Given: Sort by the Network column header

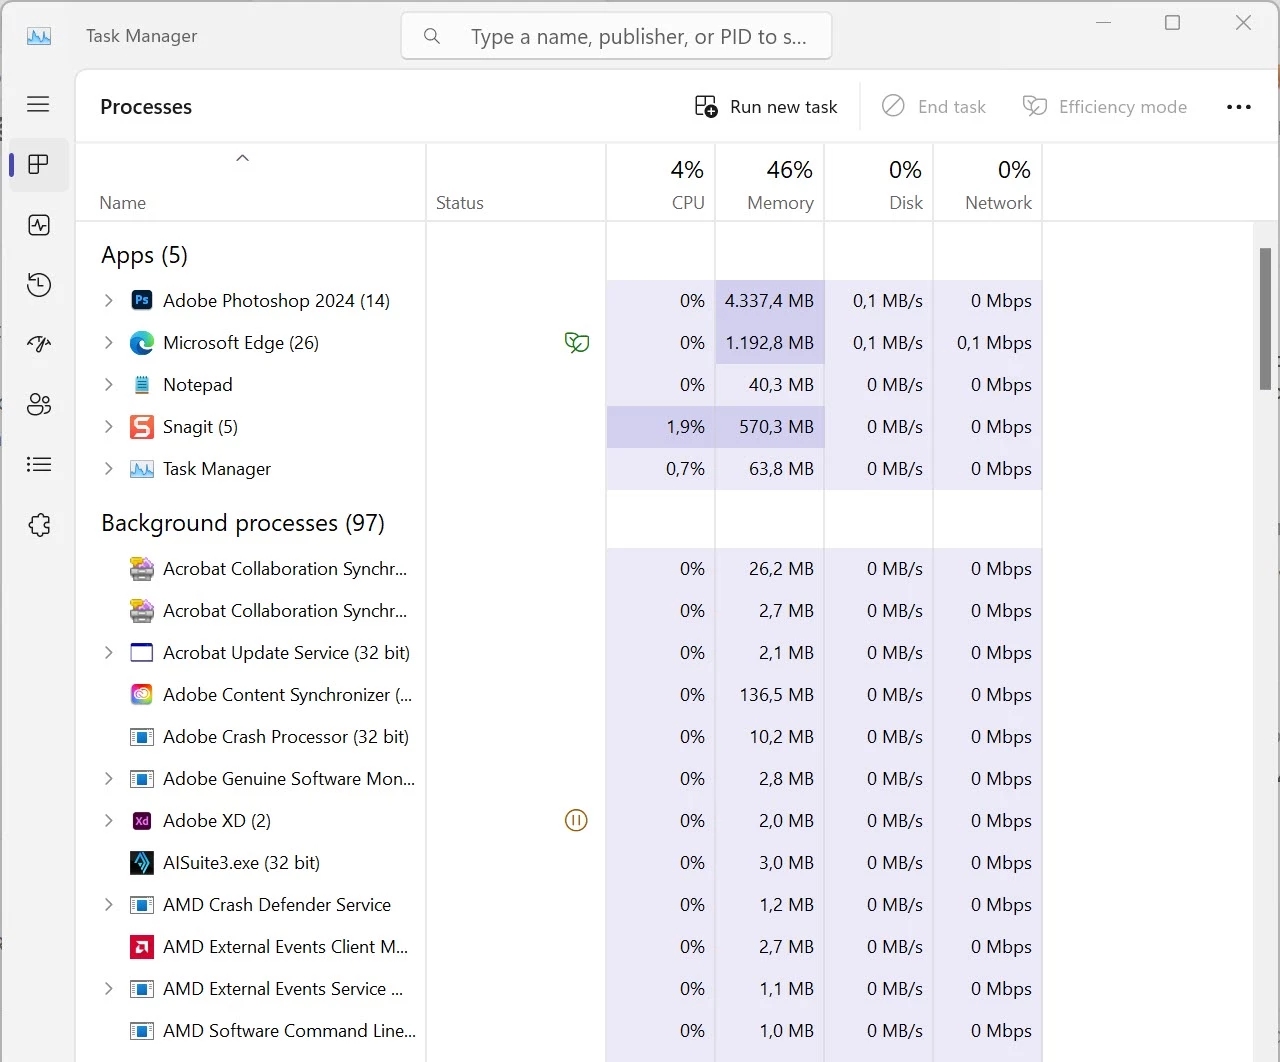Looking at the screenshot, I should [x=988, y=183].
